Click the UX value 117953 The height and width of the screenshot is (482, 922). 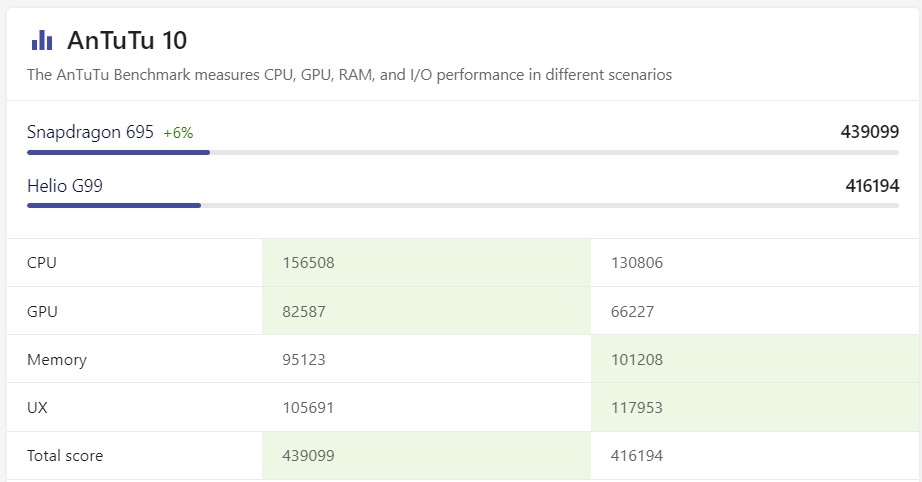[636, 407]
